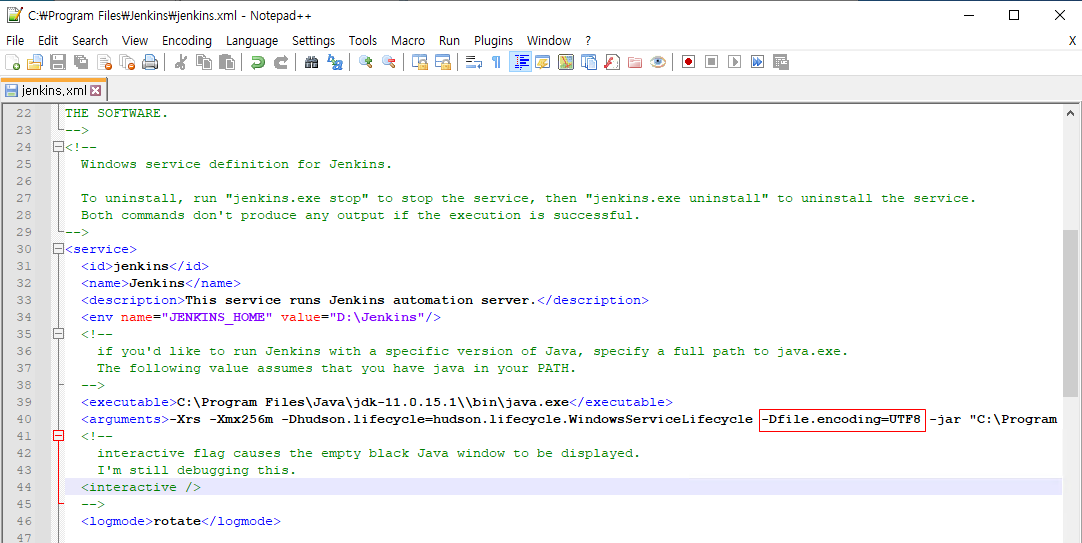Toggle file monitoring eye icon
1082x543 pixels.
tap(658, 62)
